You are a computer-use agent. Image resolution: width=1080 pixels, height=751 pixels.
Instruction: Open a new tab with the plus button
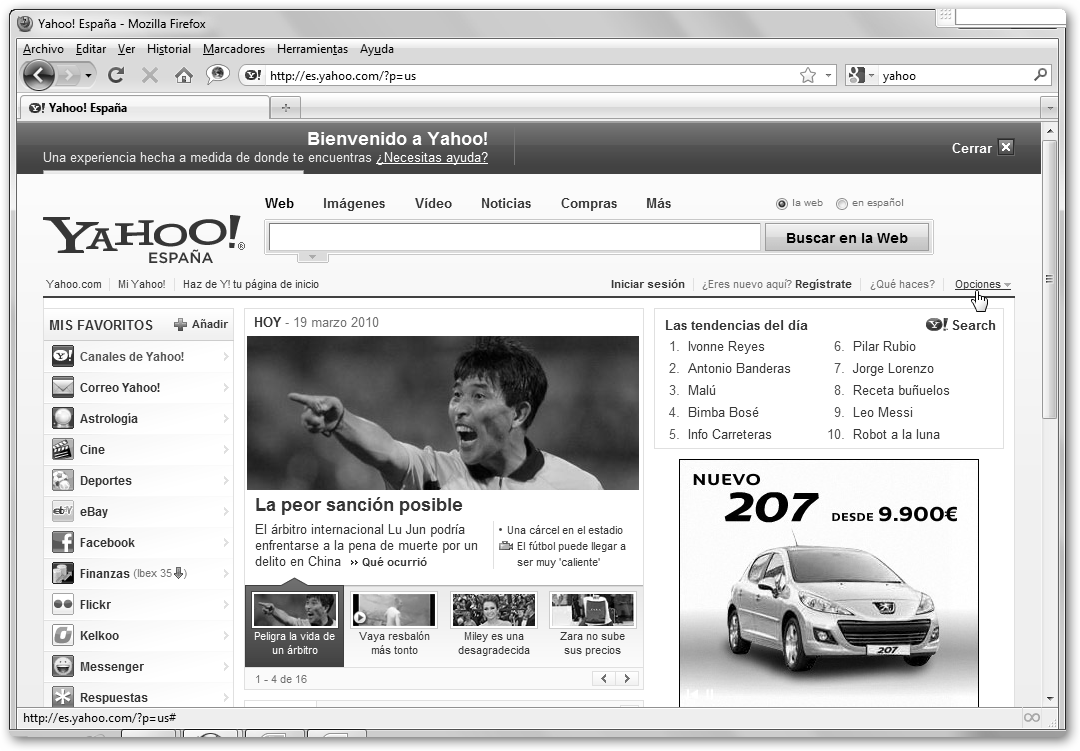click(x=286, y=108)
